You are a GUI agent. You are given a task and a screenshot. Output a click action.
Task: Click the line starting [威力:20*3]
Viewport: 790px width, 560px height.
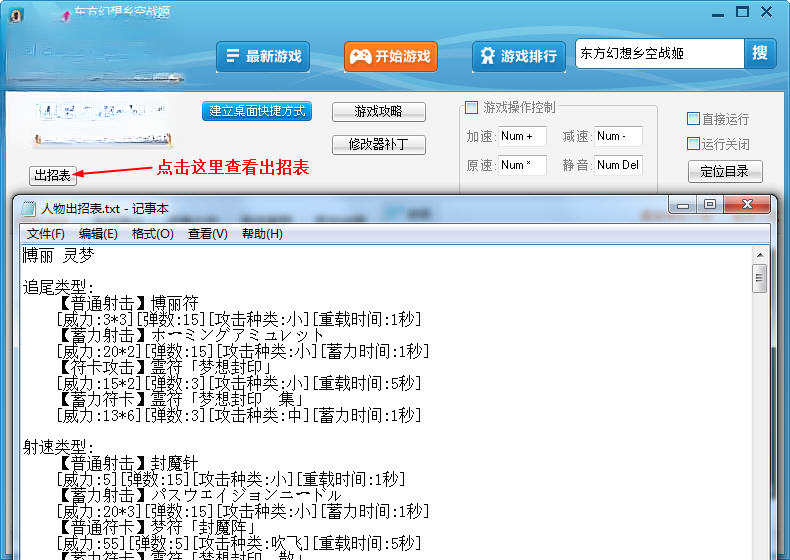pyautogui.click(x=243, y=512)
